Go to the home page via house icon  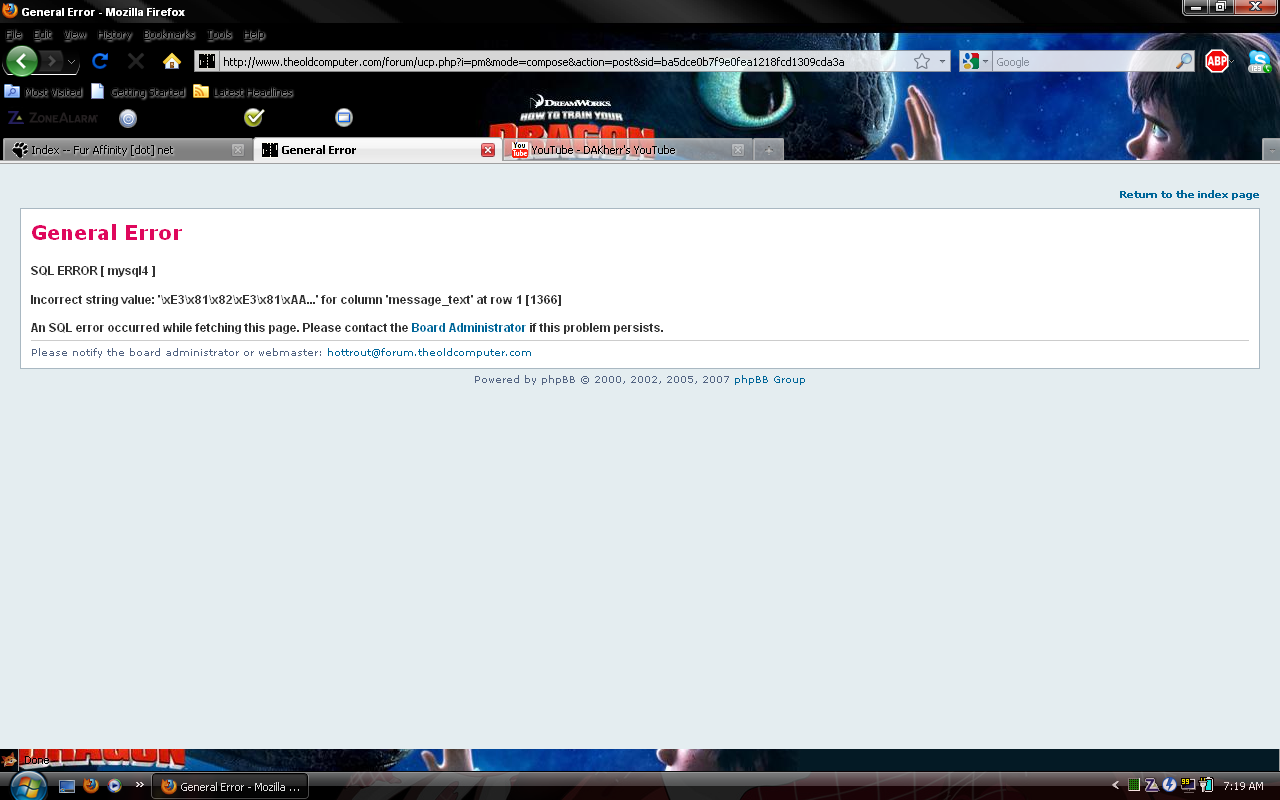click(171, 61)
